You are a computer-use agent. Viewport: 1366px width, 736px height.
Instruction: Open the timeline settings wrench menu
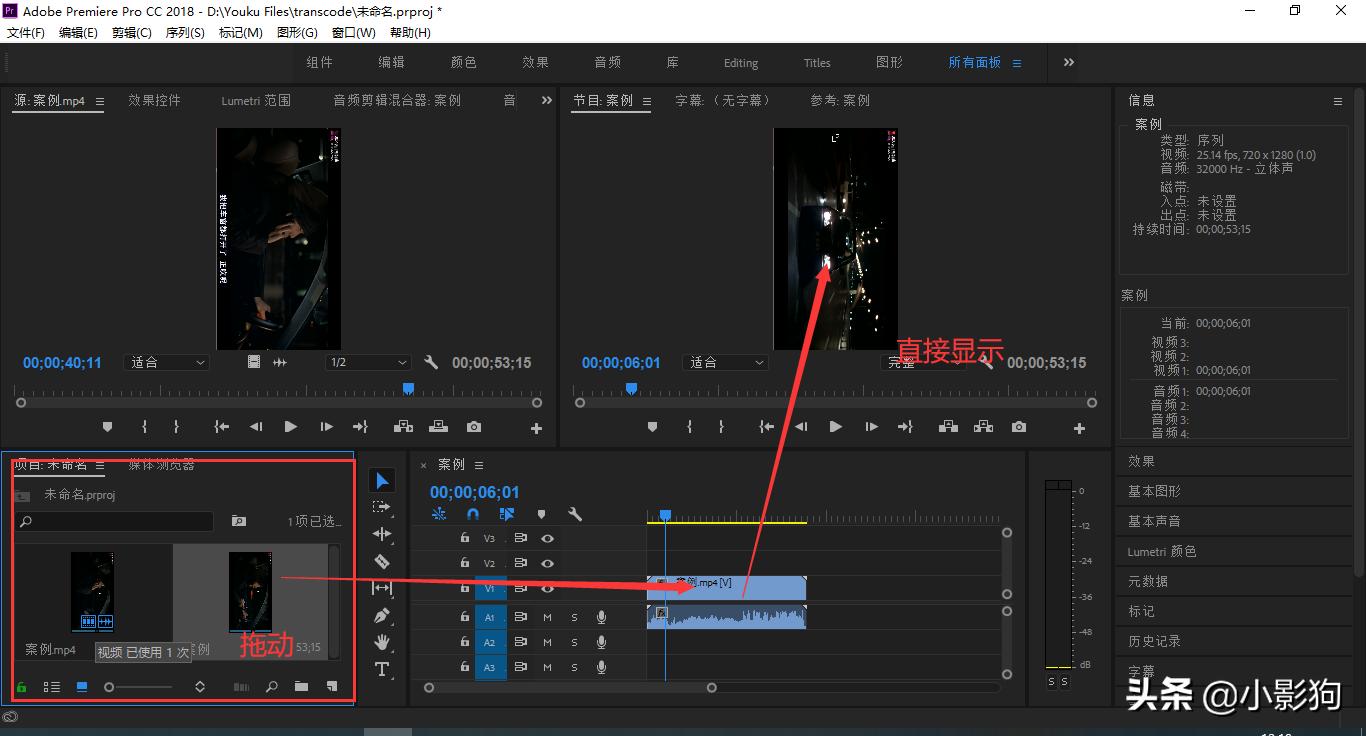coord(575,513)
